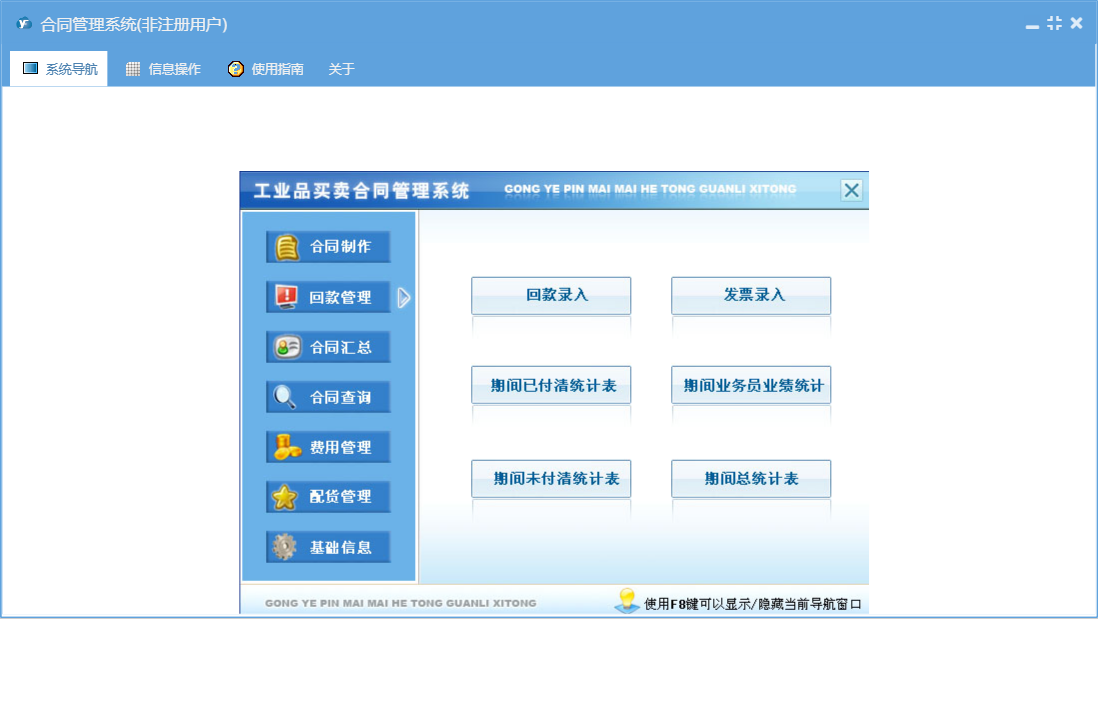
Task: Click the app logo in title bar
Action: 25,24
